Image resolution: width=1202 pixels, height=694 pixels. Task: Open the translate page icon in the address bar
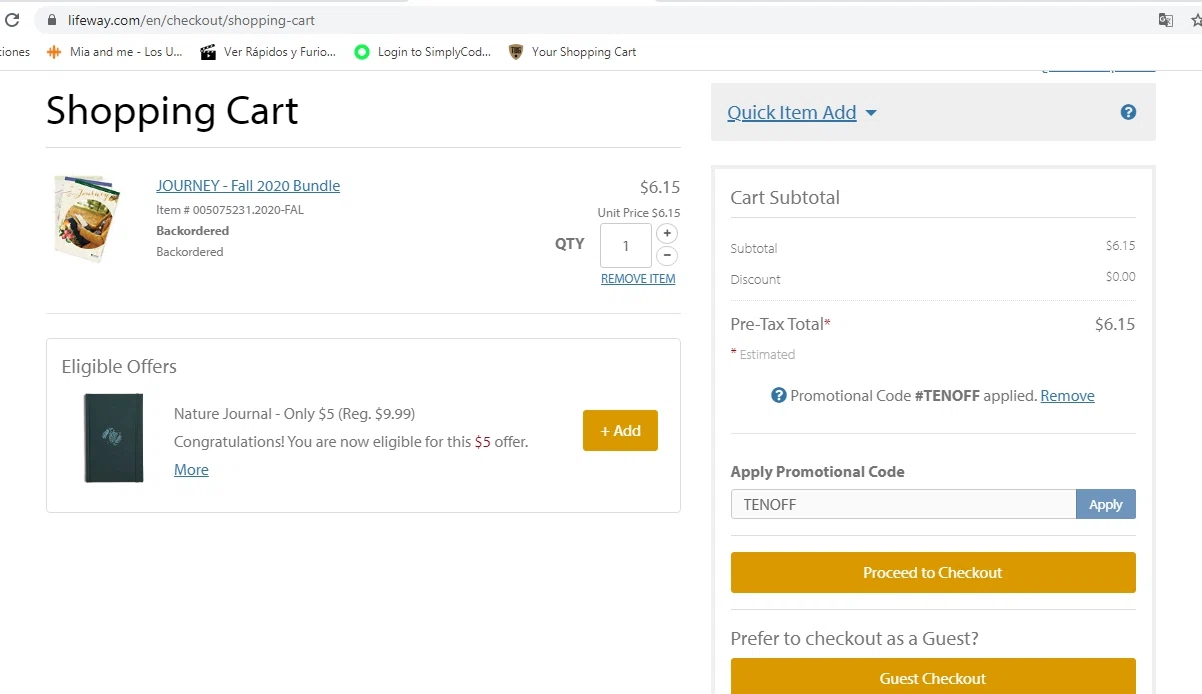point(1166,20)
